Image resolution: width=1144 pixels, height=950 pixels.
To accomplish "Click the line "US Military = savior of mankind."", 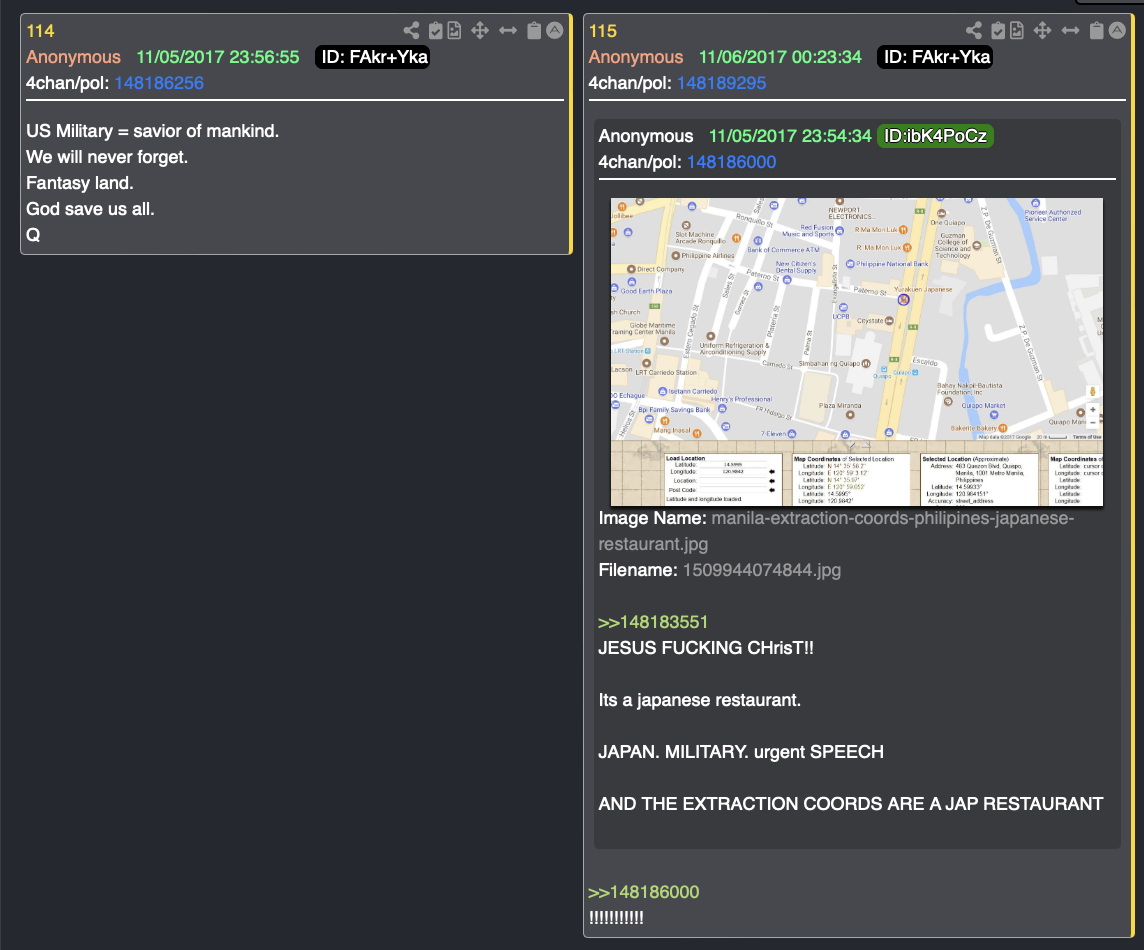I will tap(152, 131).
